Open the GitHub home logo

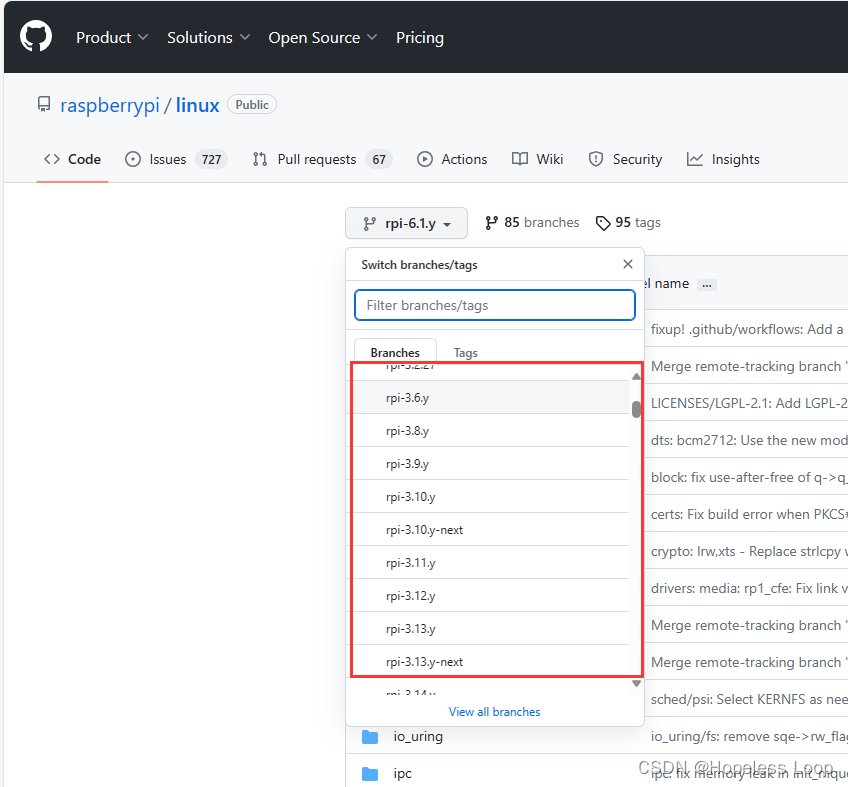tap(36, 37)
